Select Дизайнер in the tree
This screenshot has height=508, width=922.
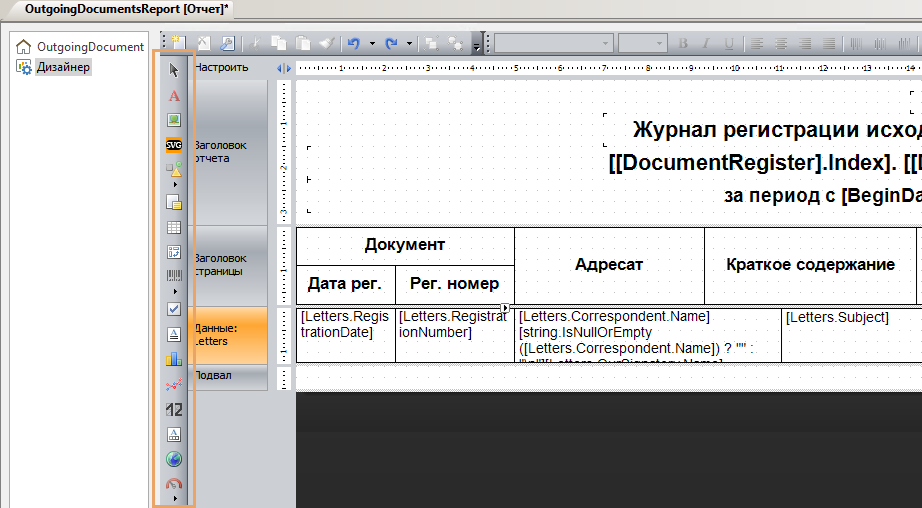coord(63,67)
